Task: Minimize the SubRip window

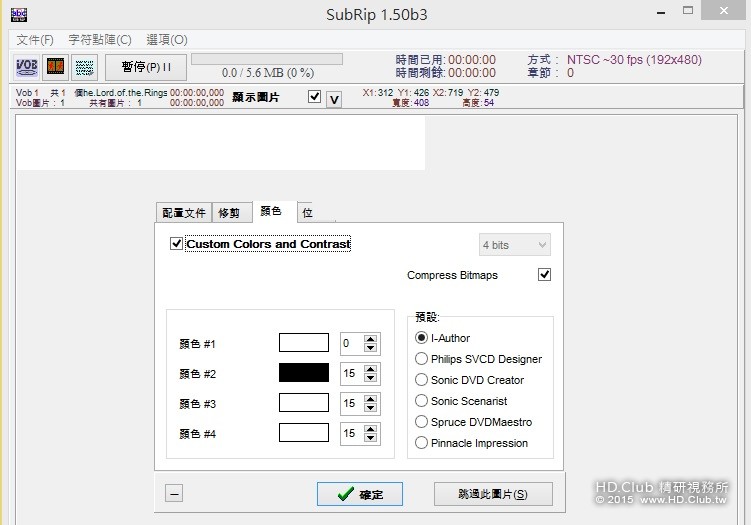Action: (661, 11)
